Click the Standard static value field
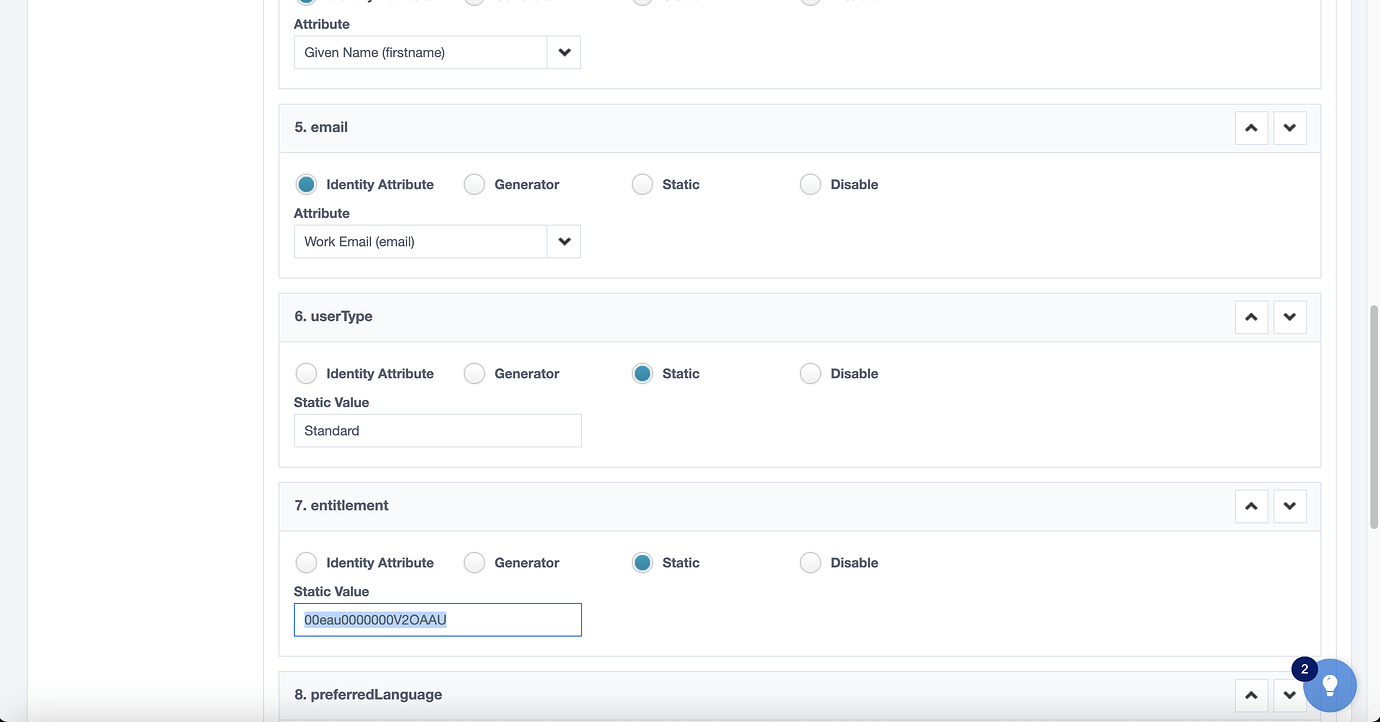 (437, 430)
